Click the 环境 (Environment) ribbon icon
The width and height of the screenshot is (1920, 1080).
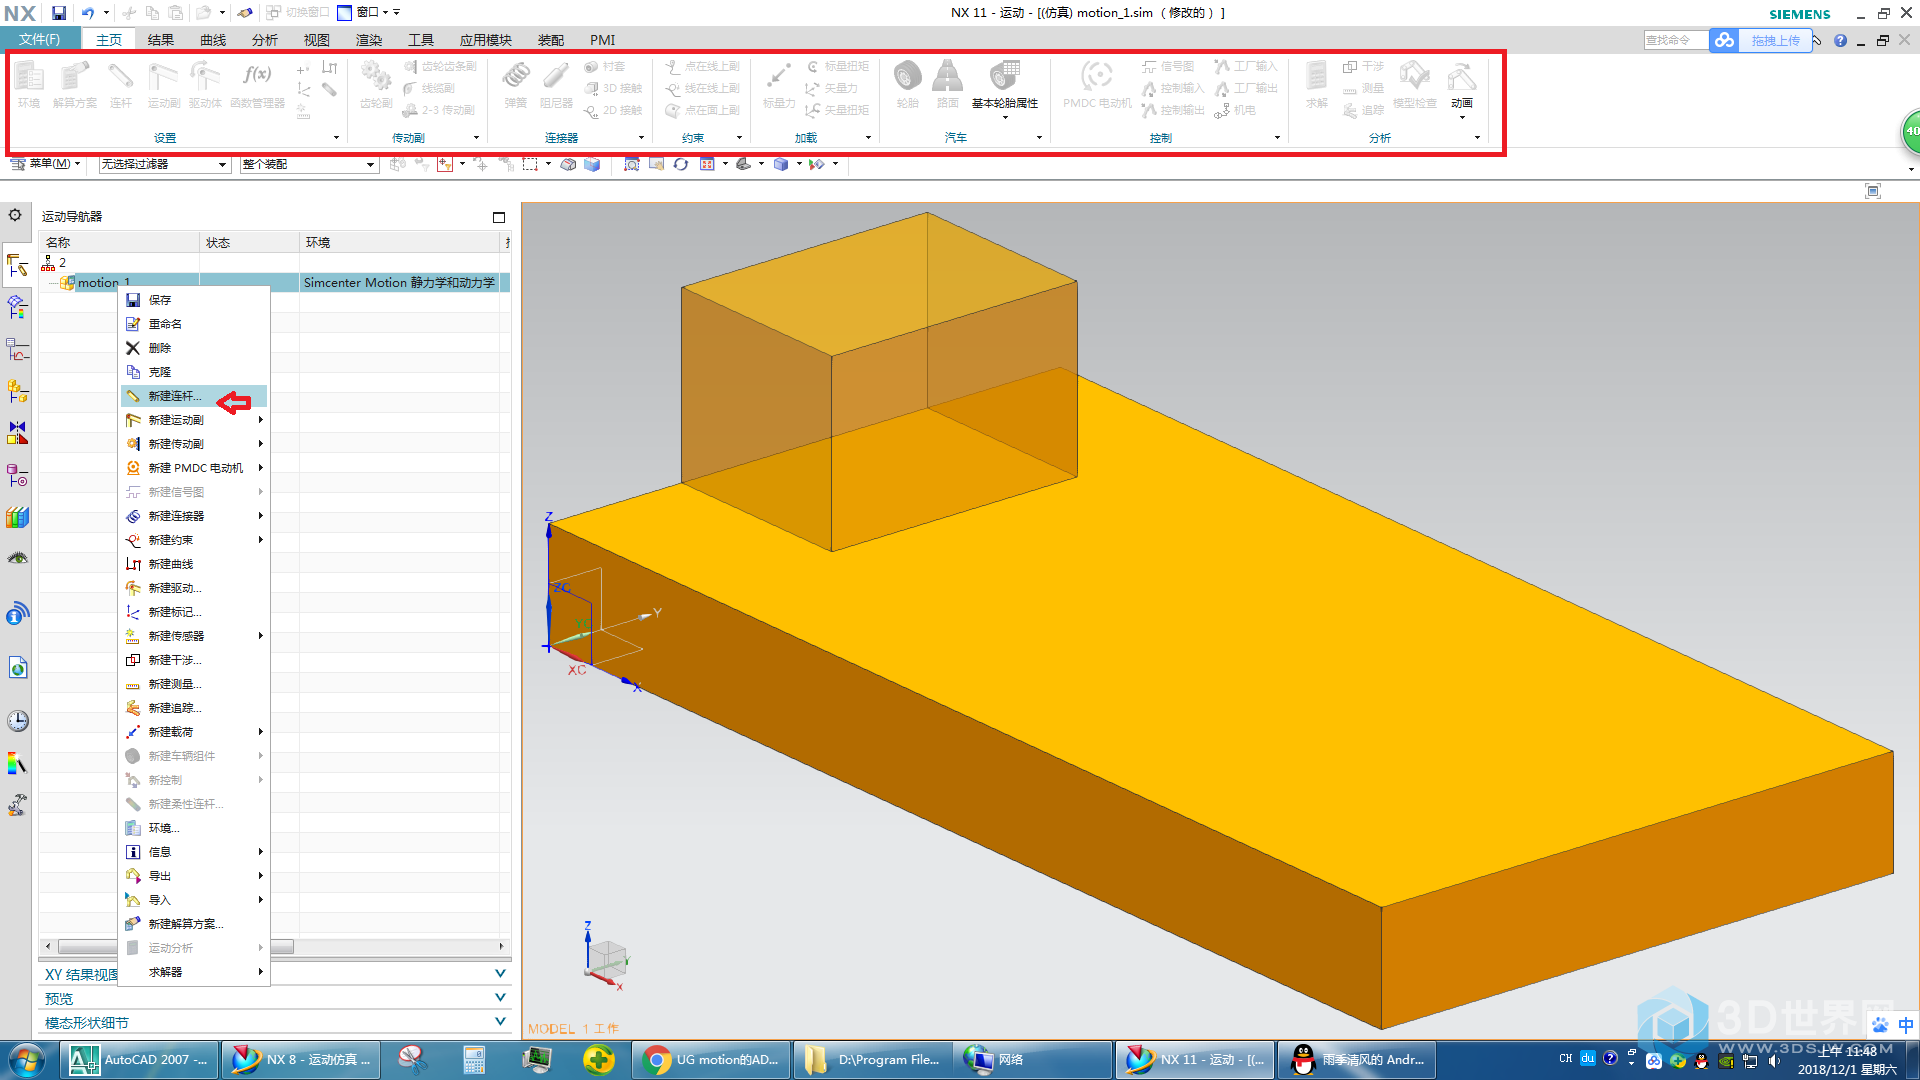click(x=29, y=84)
